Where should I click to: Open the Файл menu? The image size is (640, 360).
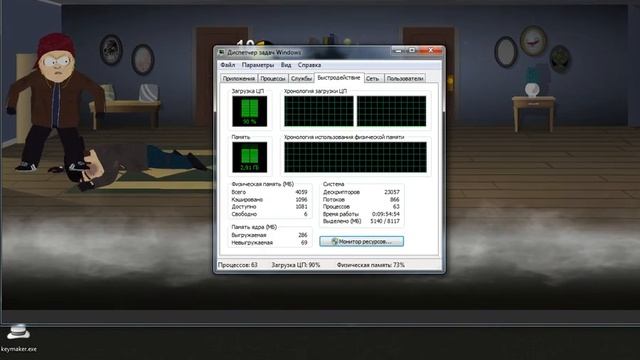click(x=227, y=65)
